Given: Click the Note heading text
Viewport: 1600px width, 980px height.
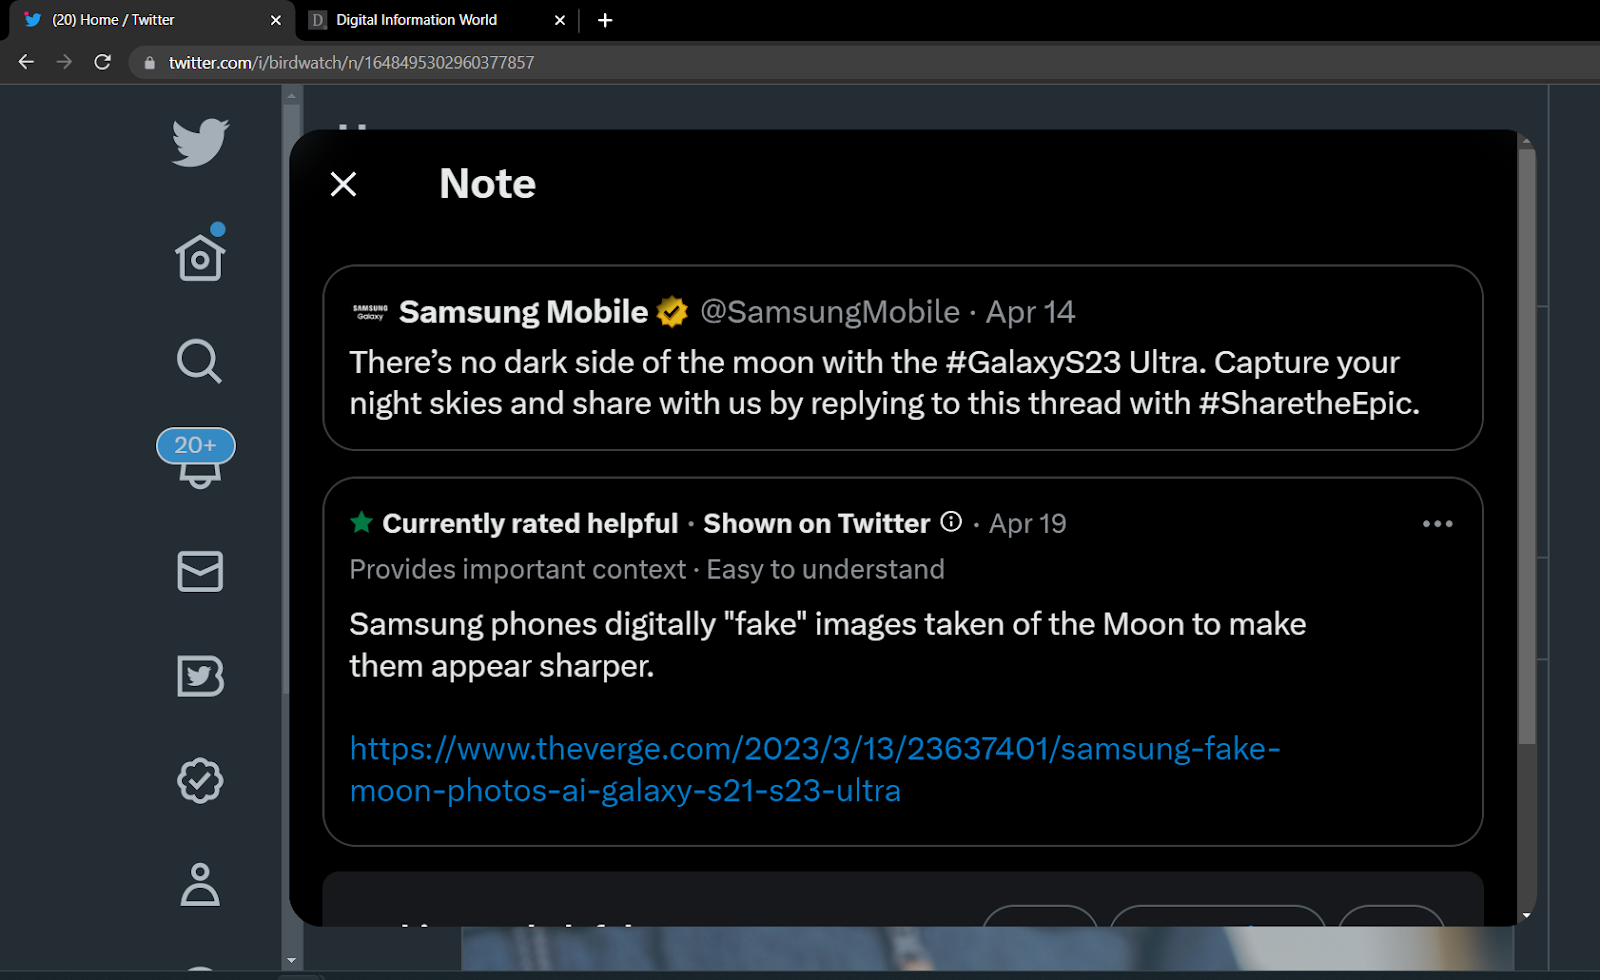Looking at the screenshot, I should tap(487, 183).
